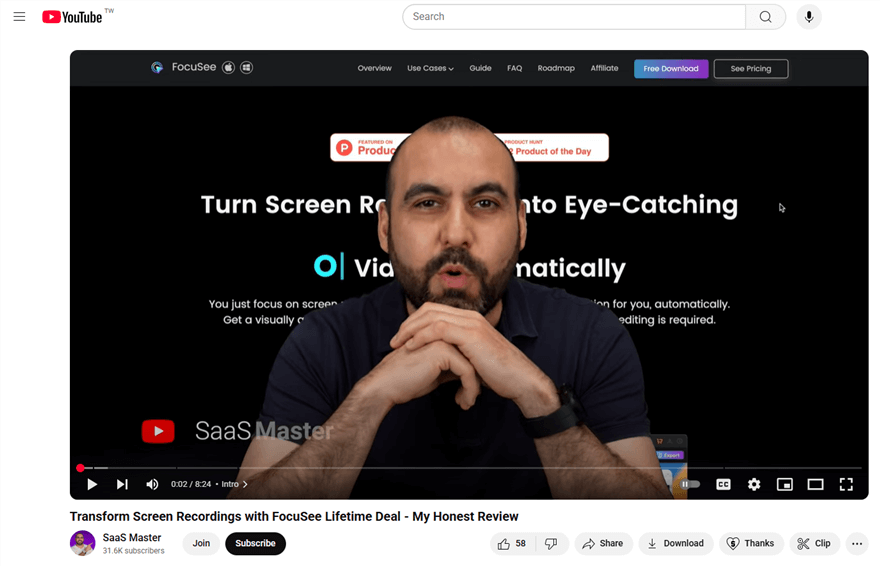The height and width of the screenshot is (566, 880).
Task: Like the video (58 likes)
Action: tap(512, 543)
